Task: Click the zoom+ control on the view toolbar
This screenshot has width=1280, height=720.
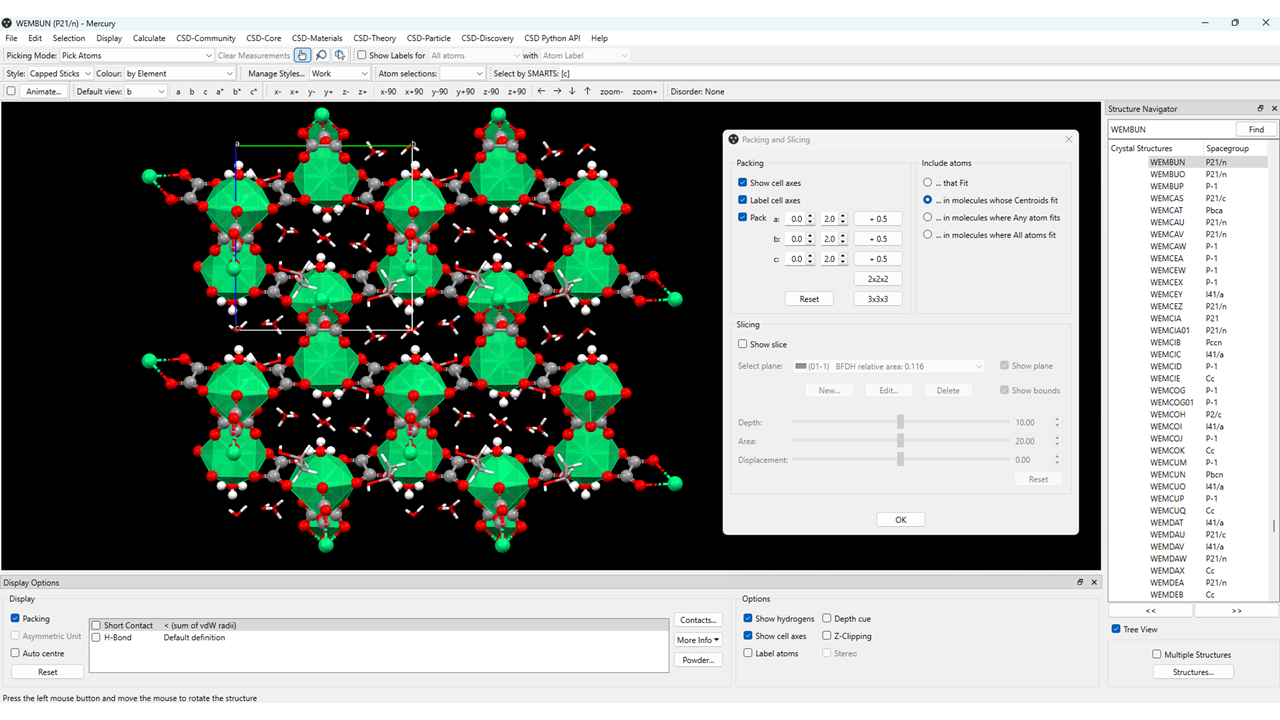Action: pos(645,91)
